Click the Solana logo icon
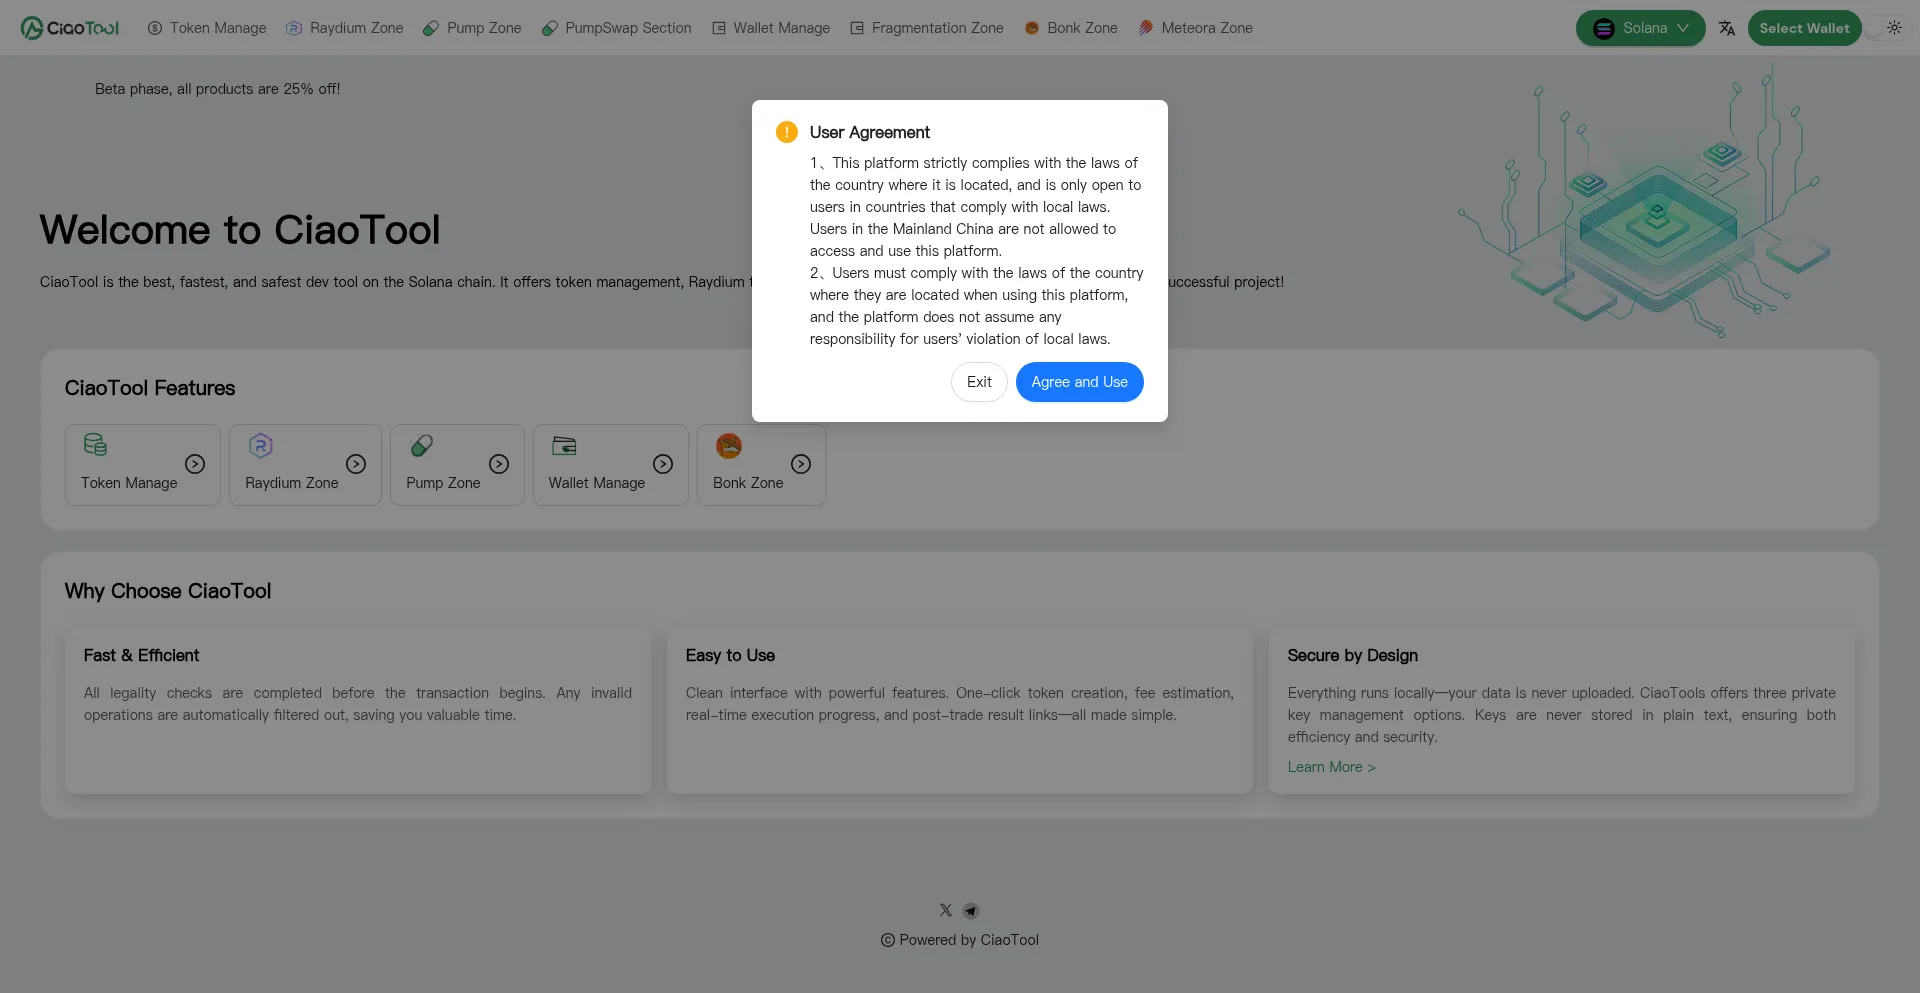The image size is (1920, 993). pos(1604,29)
